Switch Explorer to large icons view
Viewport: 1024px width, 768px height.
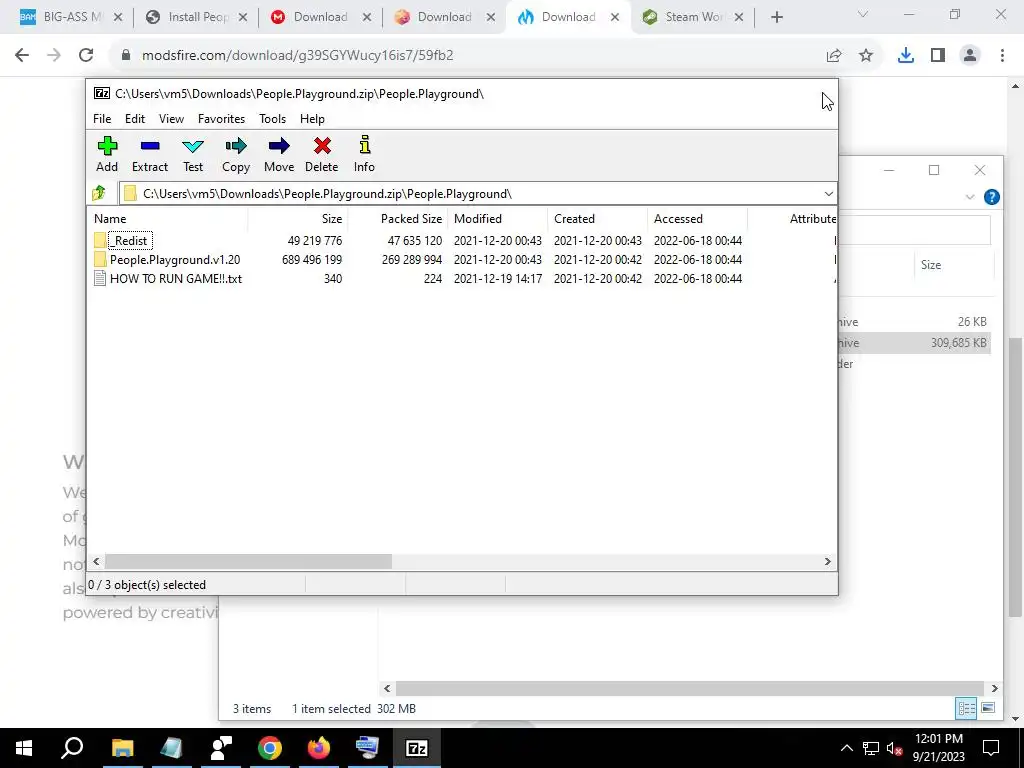988,709
